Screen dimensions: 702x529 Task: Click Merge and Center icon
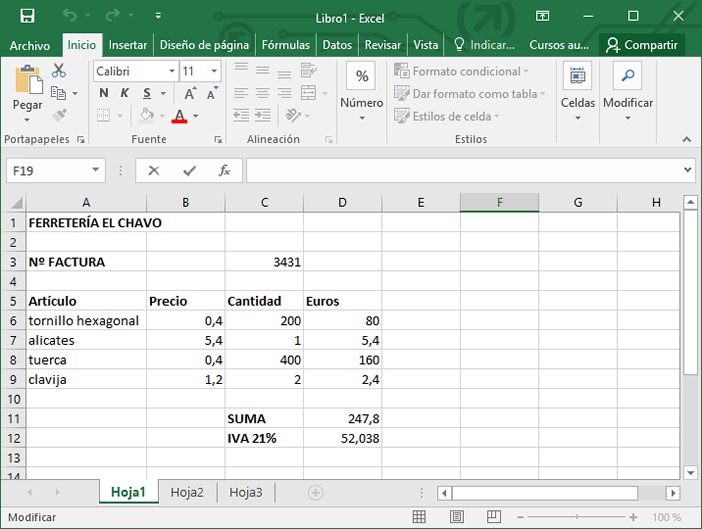coord(308,93)
